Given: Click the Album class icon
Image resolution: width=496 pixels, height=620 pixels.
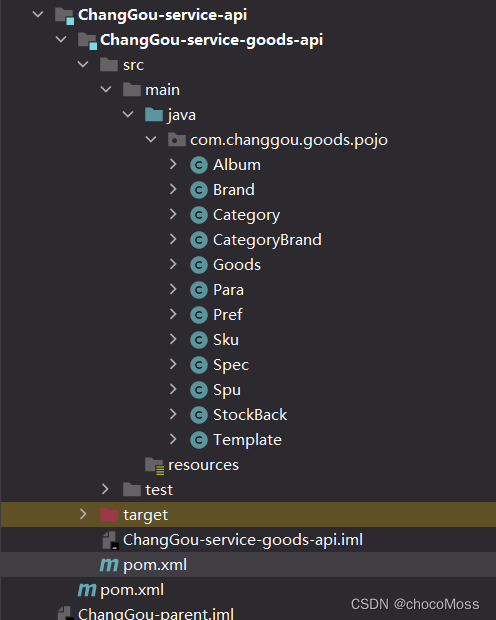Looking at the screenshot, I should coord(199,165).
